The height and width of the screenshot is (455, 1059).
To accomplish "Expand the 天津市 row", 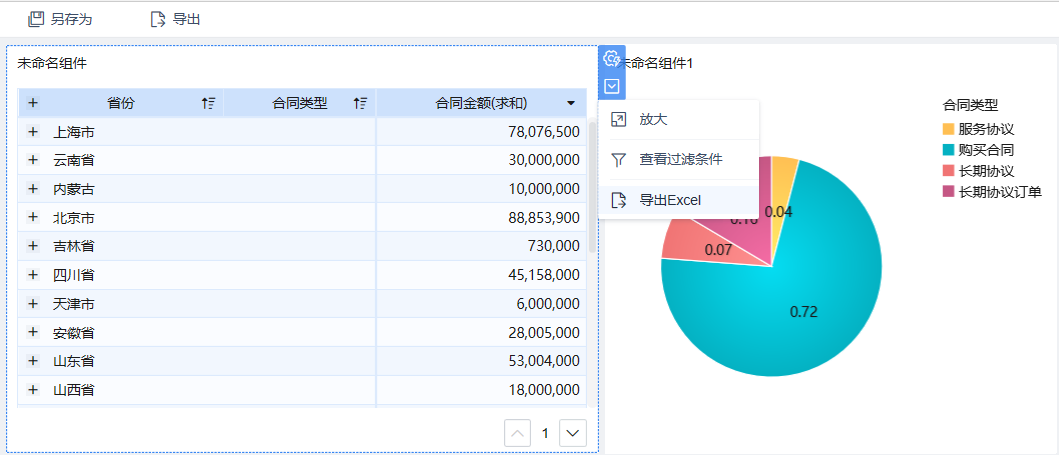I will [32, 304].
